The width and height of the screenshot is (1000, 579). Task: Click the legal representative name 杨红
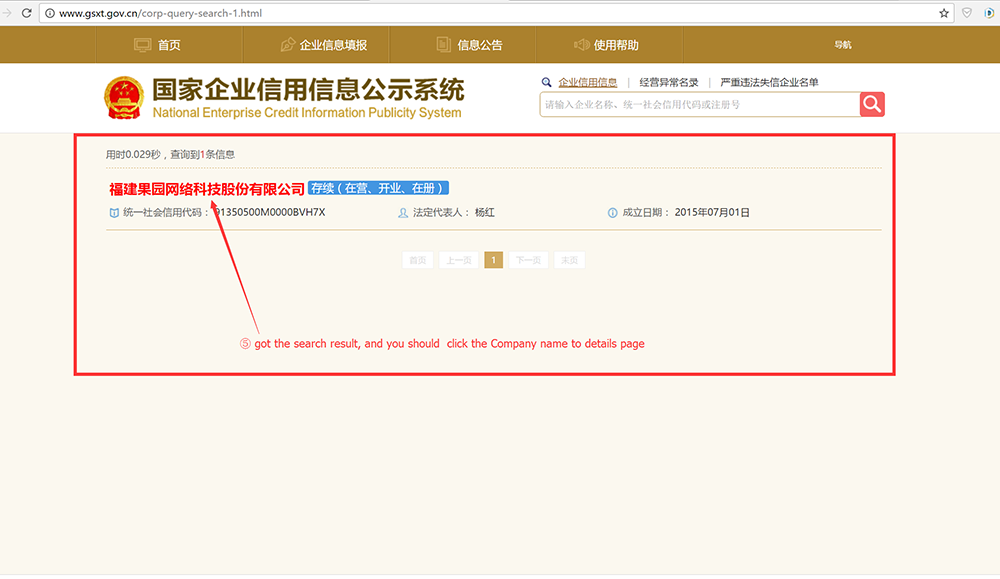coord(485,212)
